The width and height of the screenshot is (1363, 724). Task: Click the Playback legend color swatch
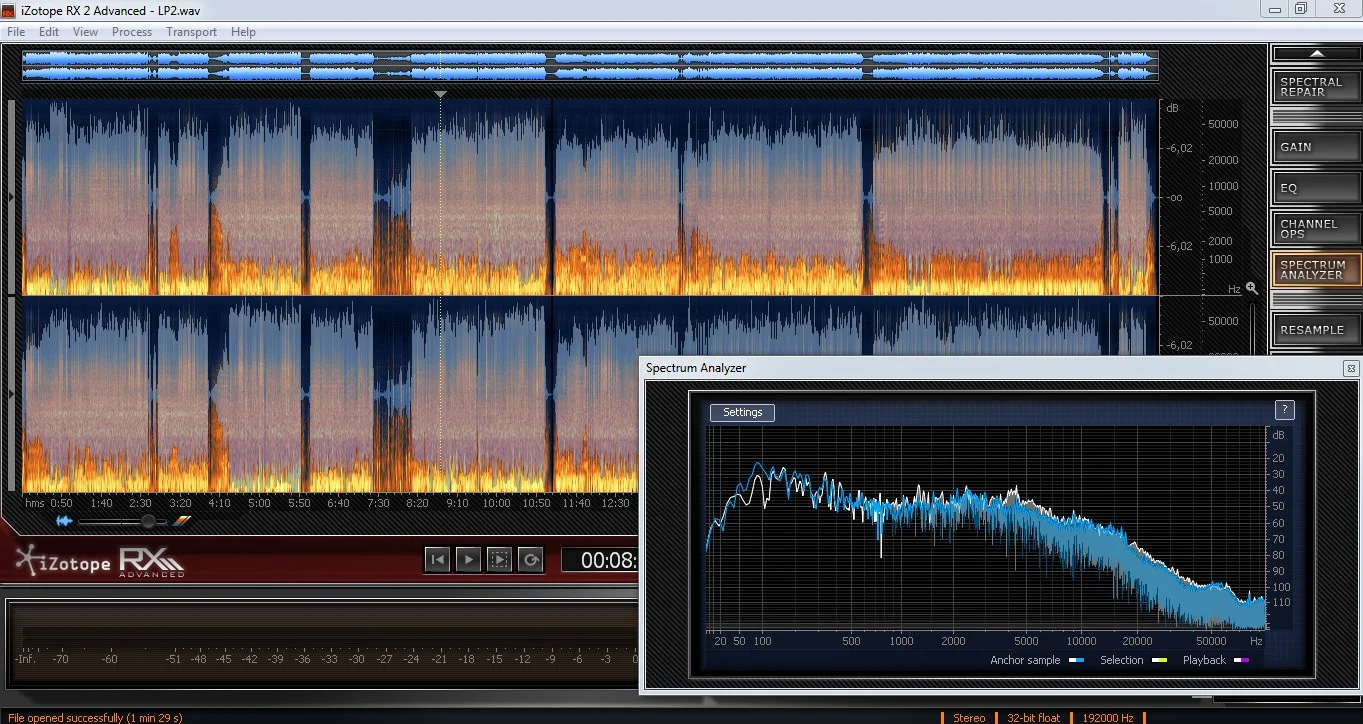click(x=1241, y=661)
